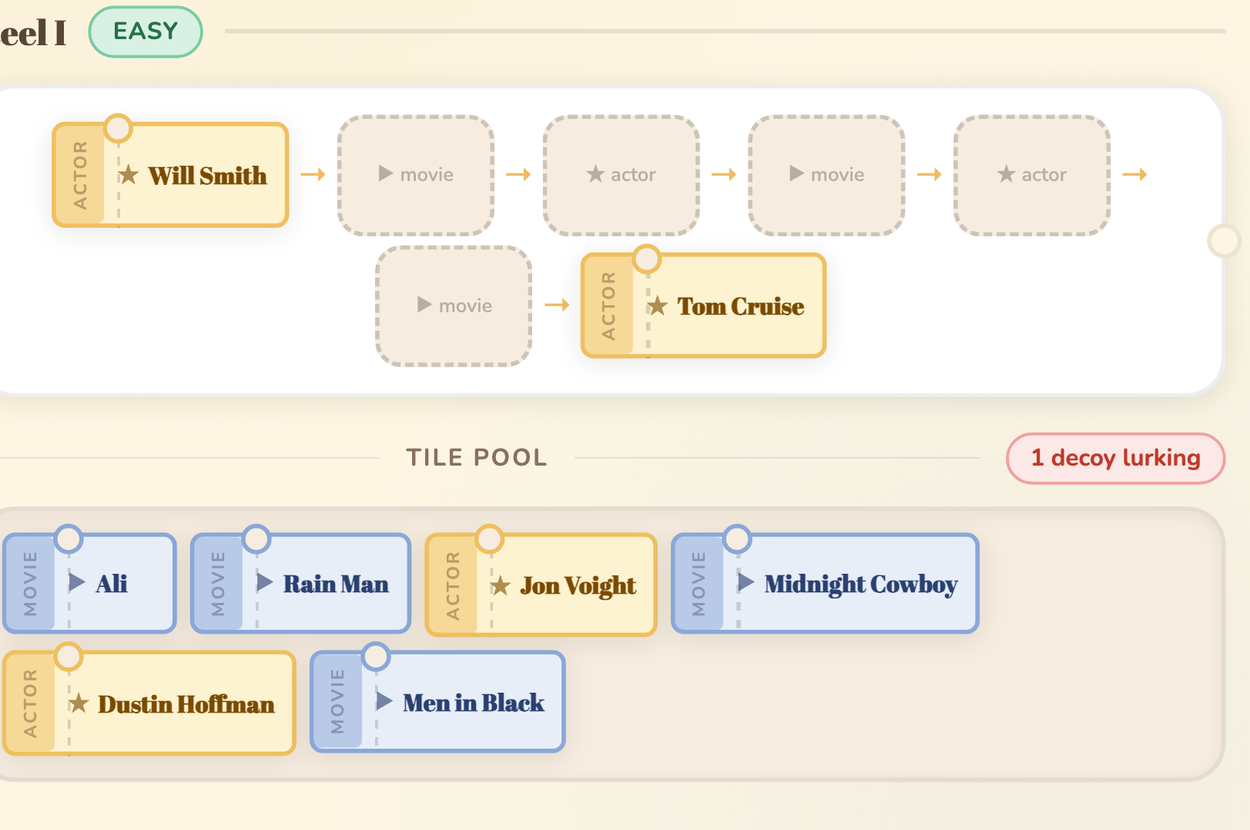
Task: Click the star icon on Will Smith tile
Action: [x=129, y=176]
